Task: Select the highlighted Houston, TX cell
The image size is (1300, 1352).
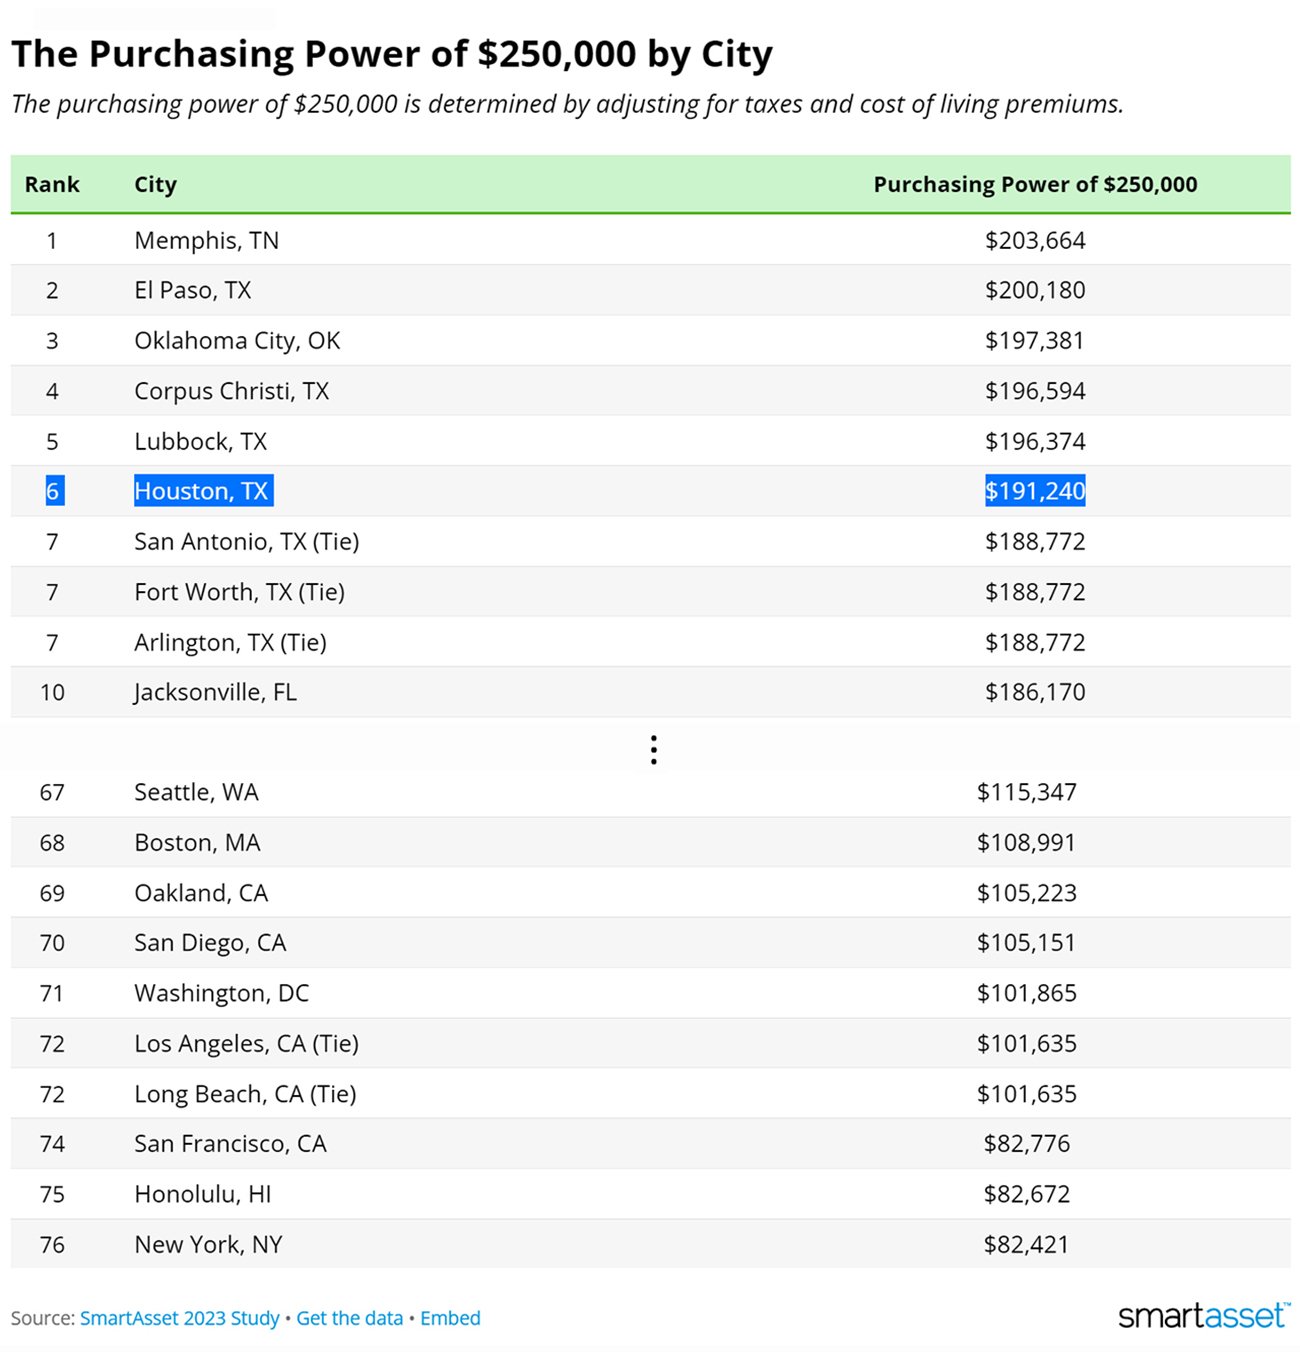Action: 202,491
